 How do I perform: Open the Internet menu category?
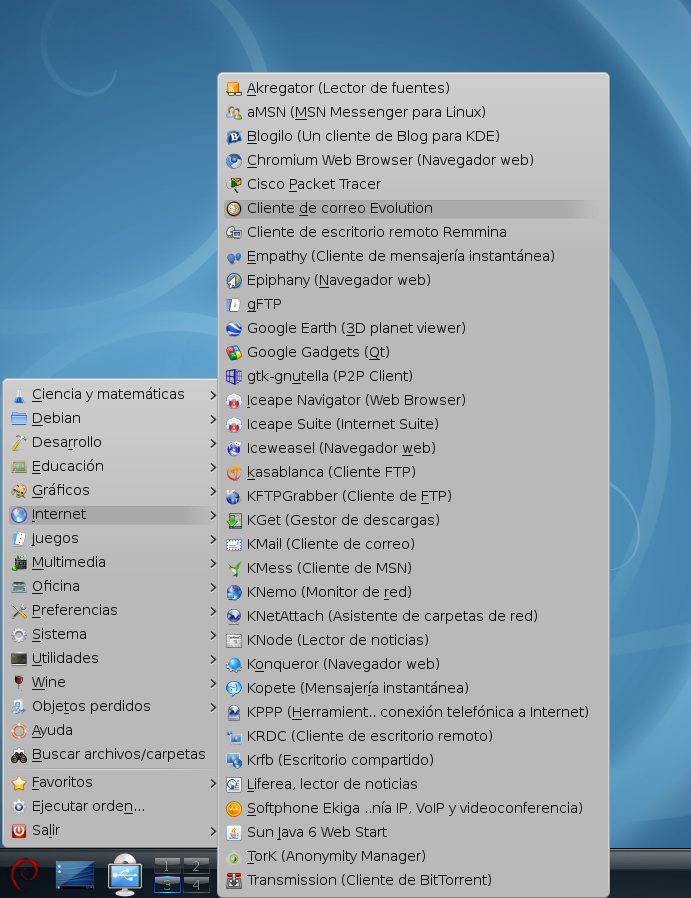[x=112, y=515]
